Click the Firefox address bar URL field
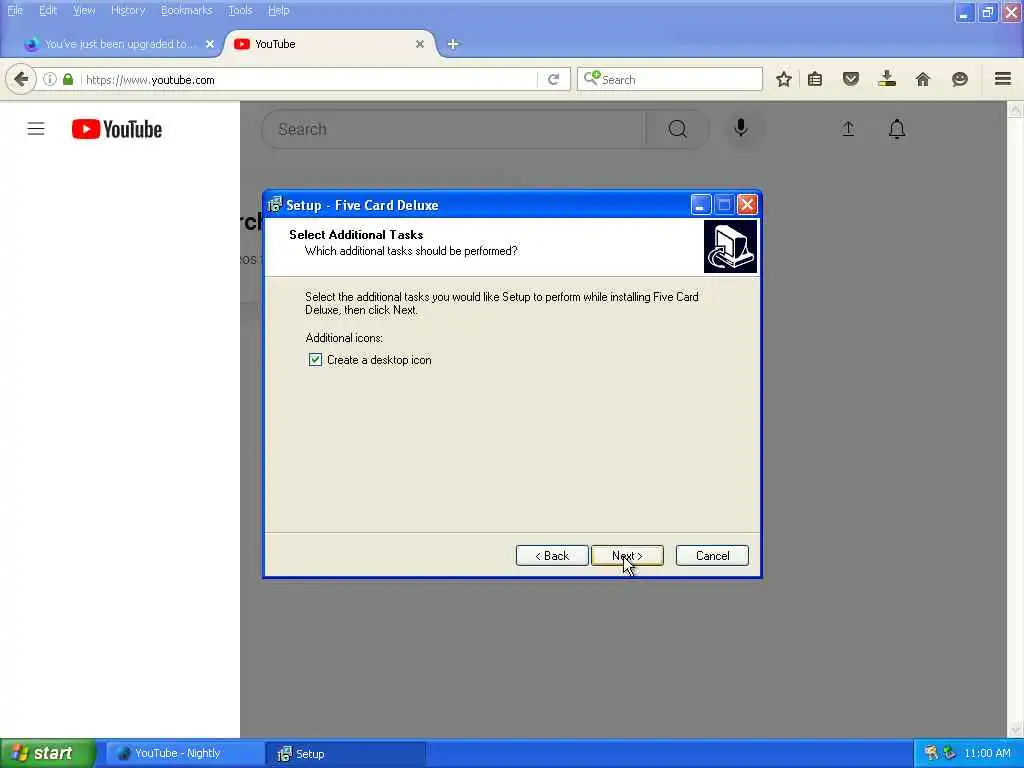1024x768 pixels. coord(308,80)
